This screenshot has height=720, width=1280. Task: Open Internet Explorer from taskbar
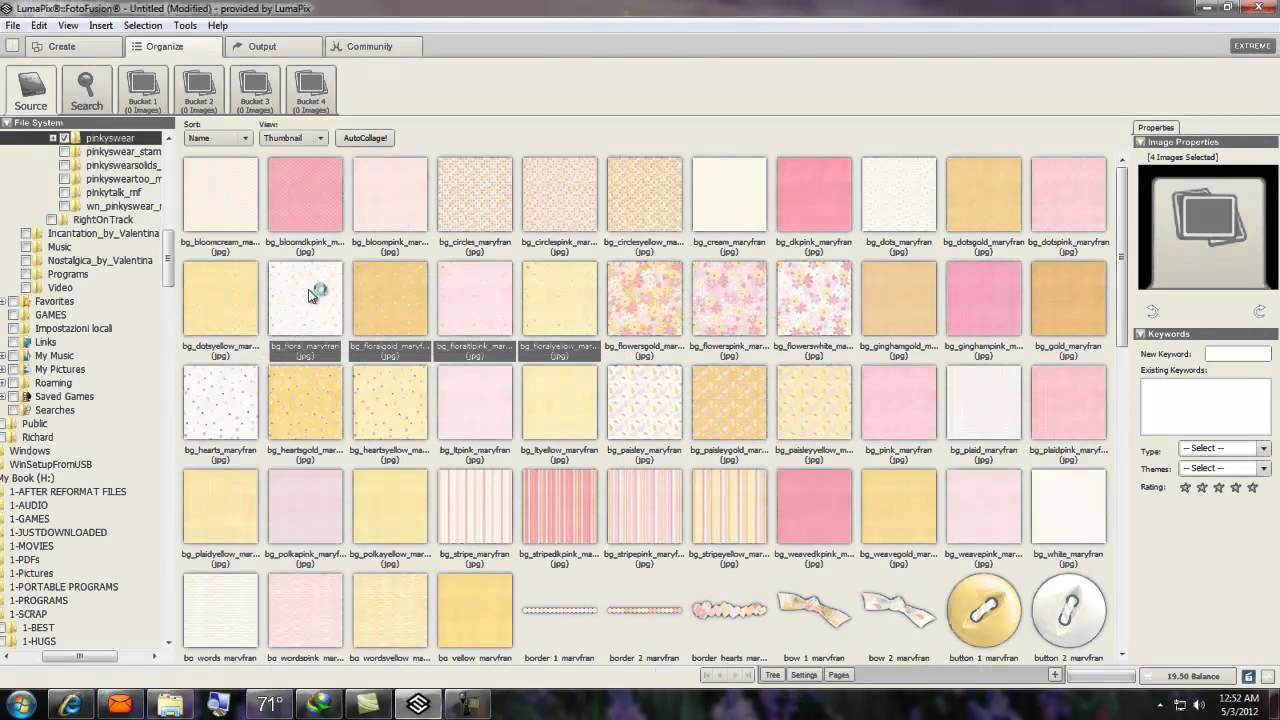pos(70,704)
